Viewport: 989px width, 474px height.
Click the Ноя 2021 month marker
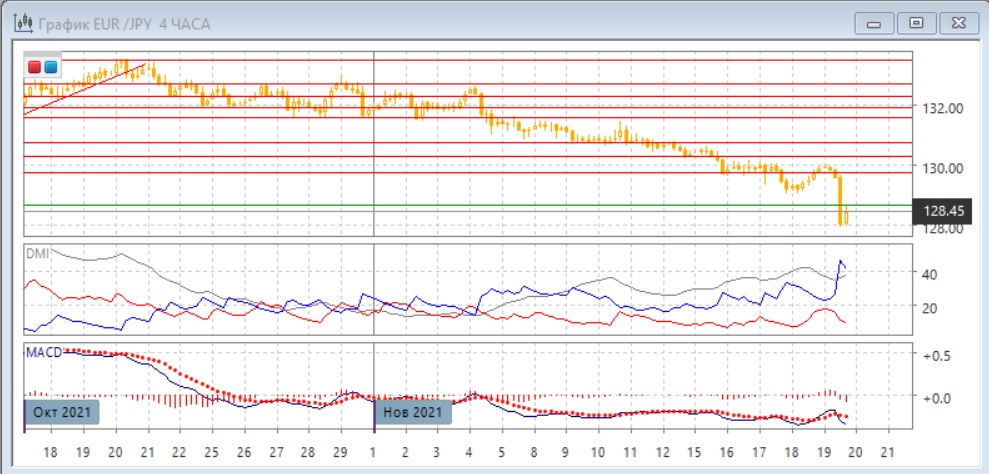413,411
